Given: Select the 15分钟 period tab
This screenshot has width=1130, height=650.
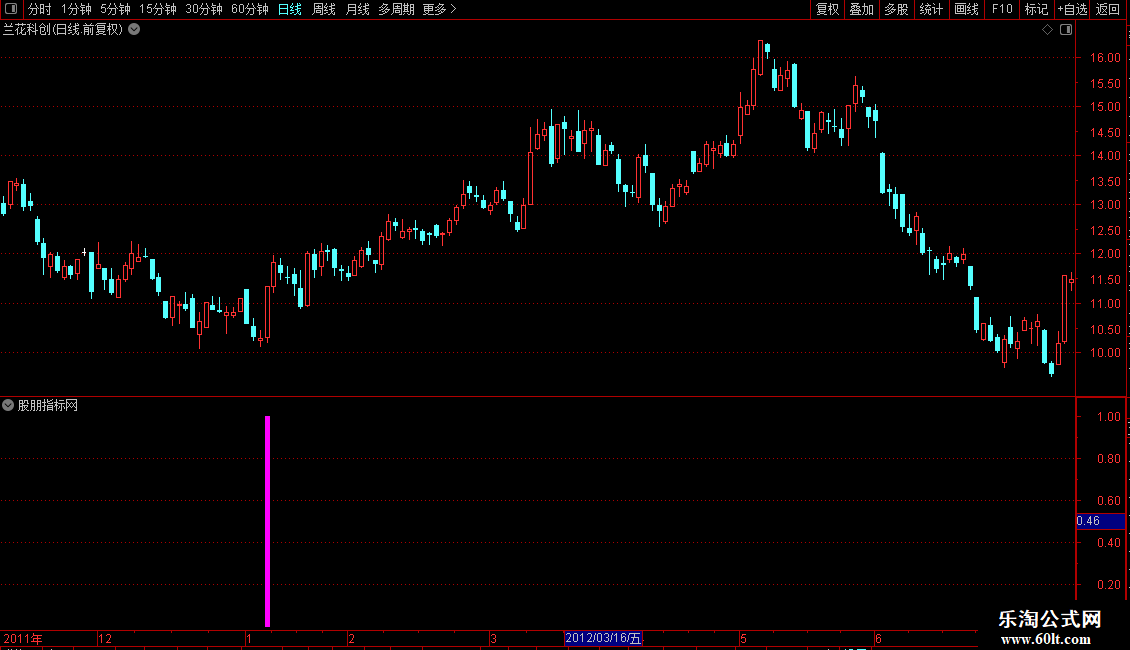Looking at the screenshot, I should 158,9.
